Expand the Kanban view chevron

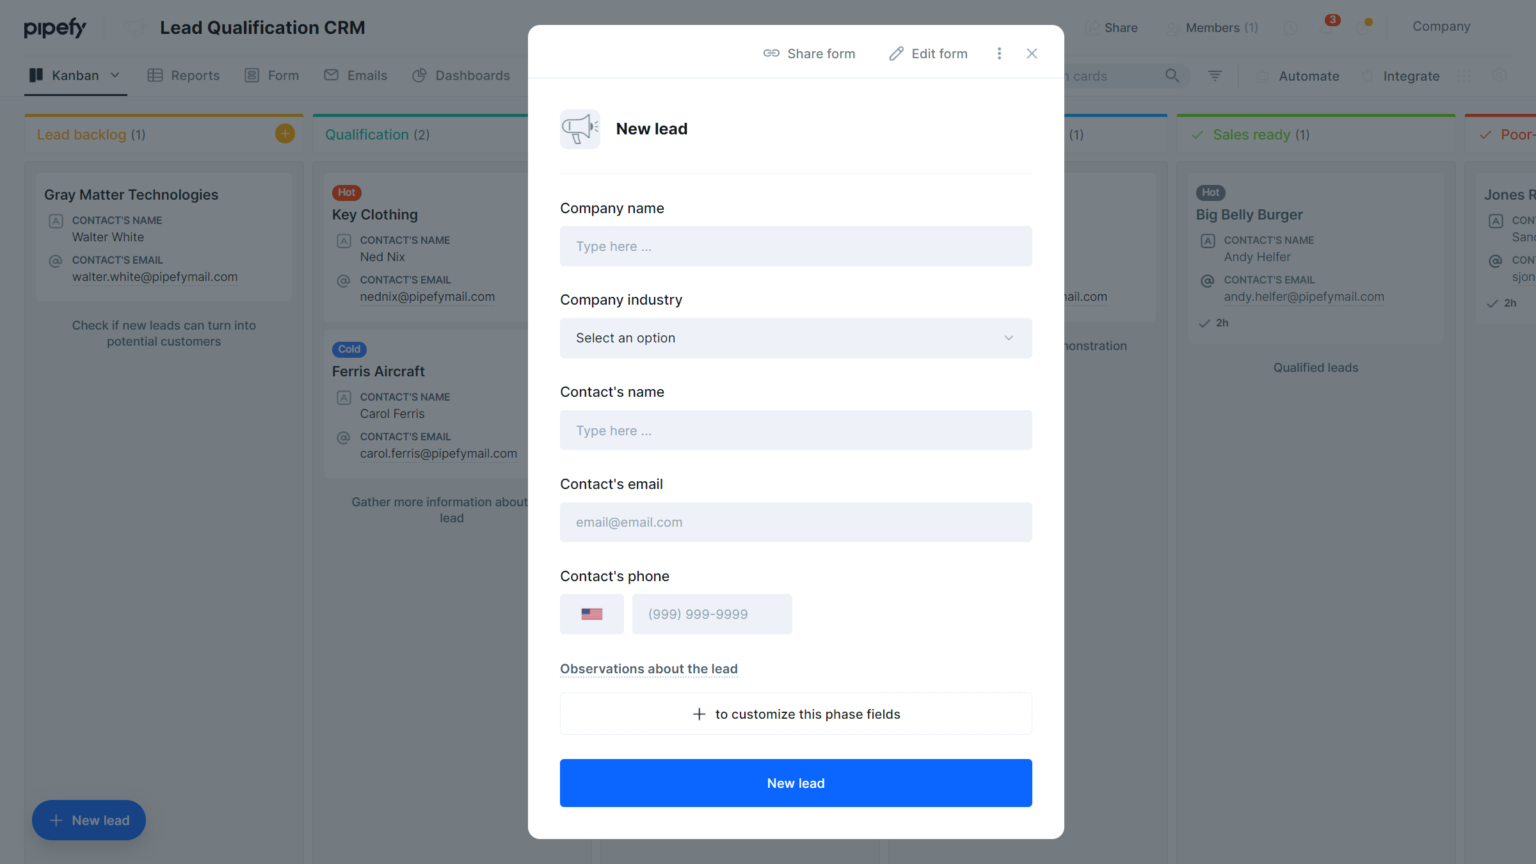(x=115, y=75)
